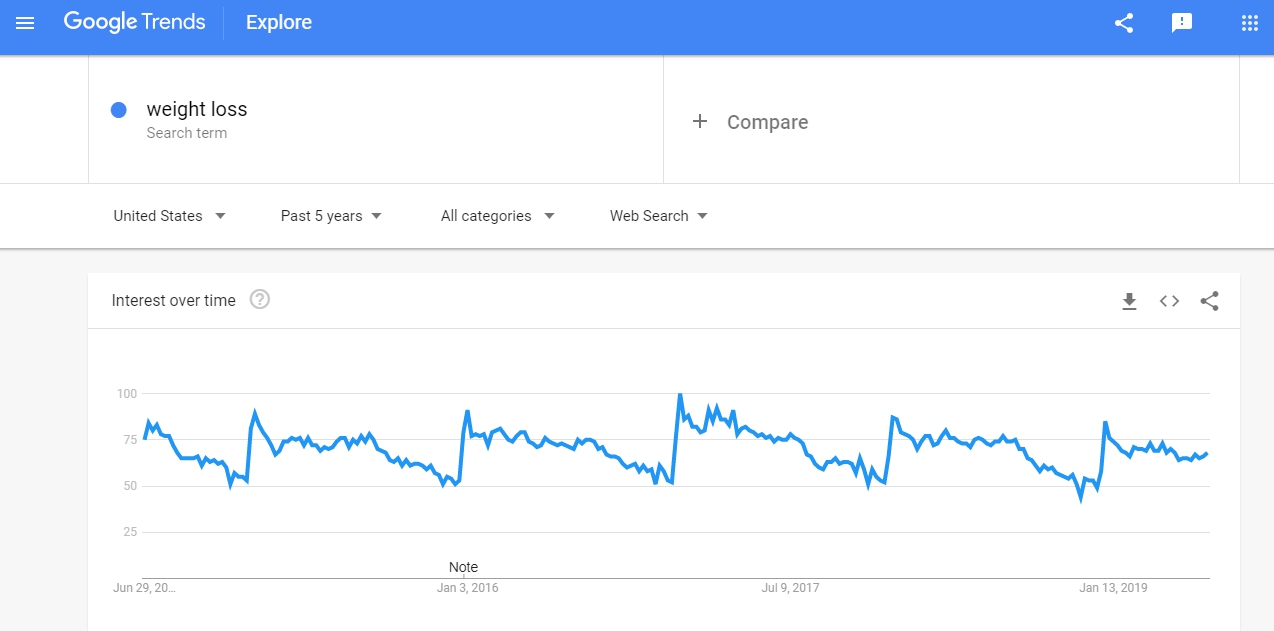Select the Explore header tab

click(279, 22)
